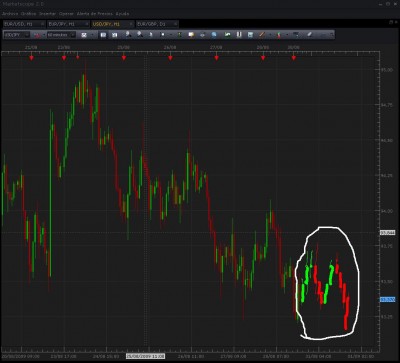Click the zoom out magnifier icon
This screenshot has width=400, height=363.
139,34
